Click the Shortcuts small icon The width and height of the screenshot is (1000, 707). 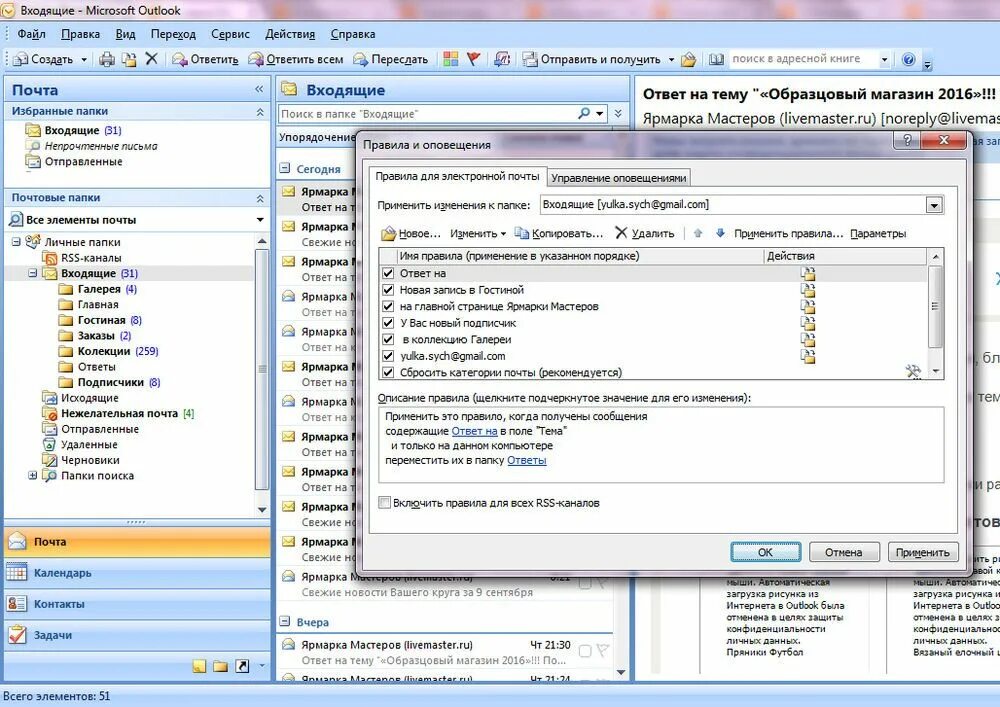click(x=242, y=666)
